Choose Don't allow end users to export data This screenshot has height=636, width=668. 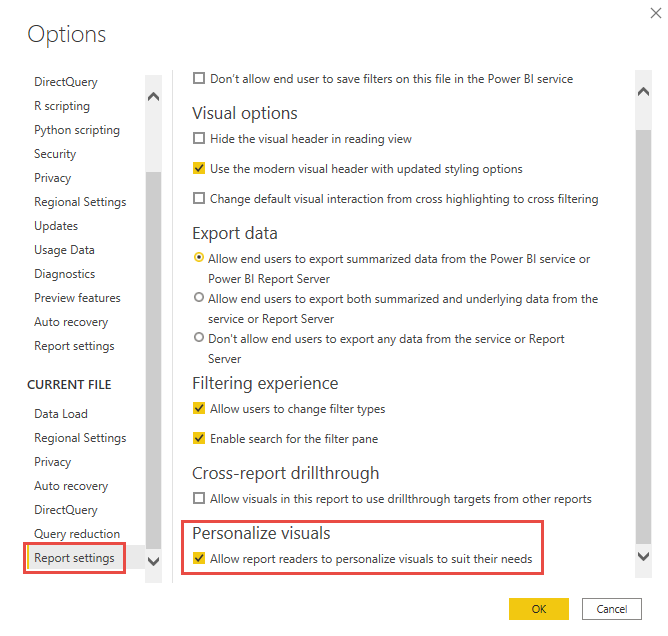coord(199,338)
